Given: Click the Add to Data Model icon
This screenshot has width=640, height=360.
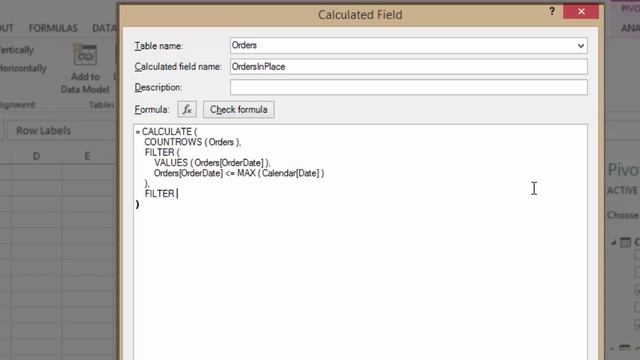Looking at the screenshot, I should [85, 54].
